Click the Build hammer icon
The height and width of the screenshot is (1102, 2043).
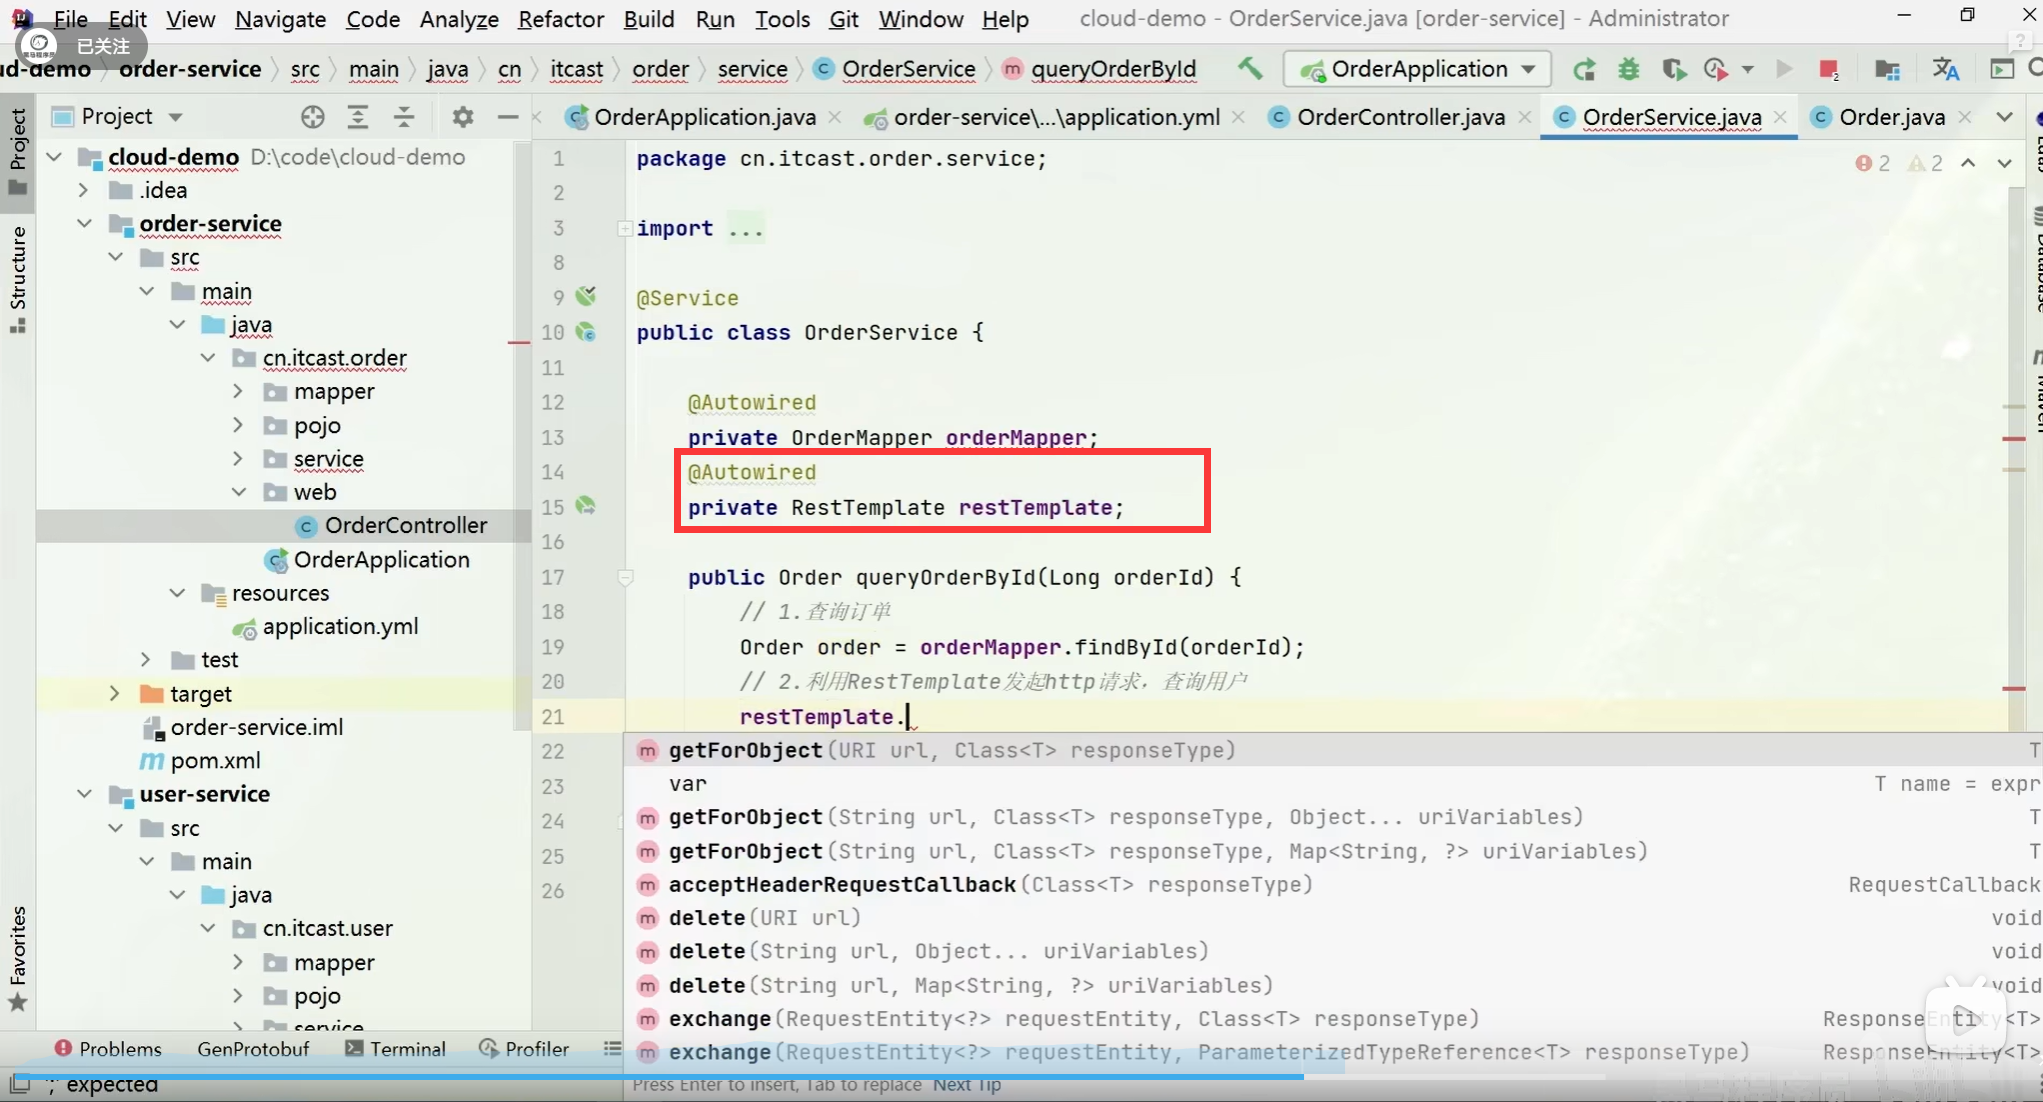(x=1250, y=68)
